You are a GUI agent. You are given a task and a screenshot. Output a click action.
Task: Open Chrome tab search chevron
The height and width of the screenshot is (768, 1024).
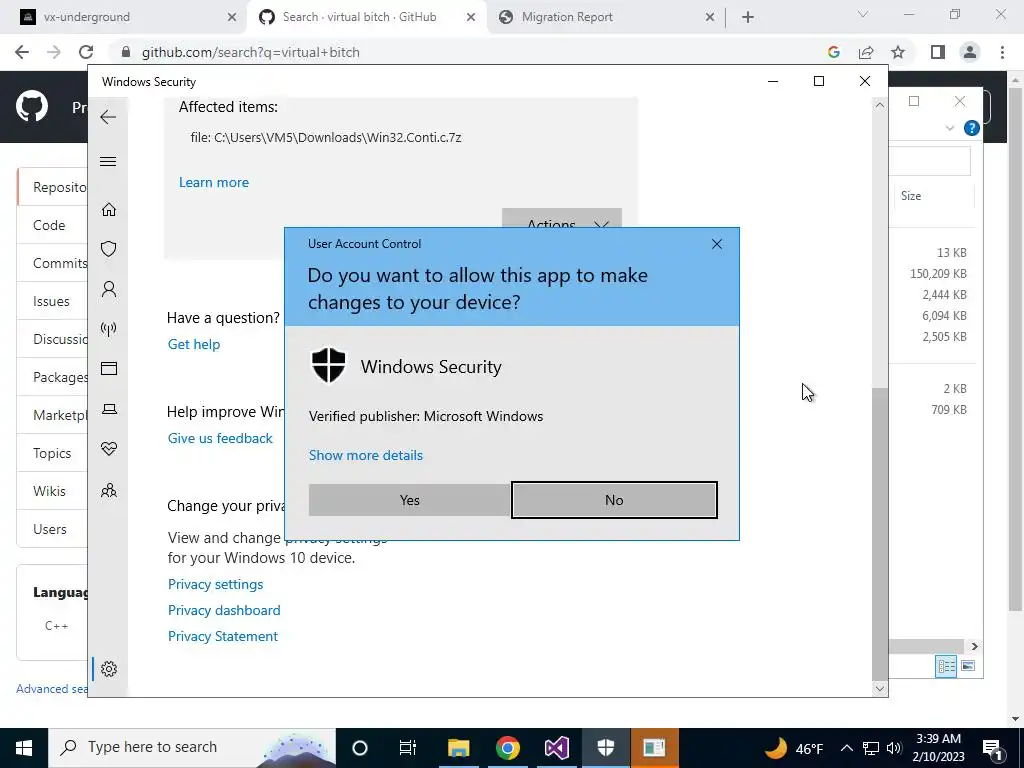pos(863,14)
